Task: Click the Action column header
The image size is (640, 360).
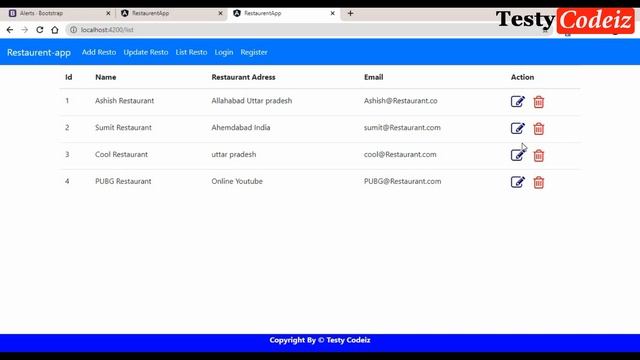Action: pyautogui.click(x=522, y=77)
